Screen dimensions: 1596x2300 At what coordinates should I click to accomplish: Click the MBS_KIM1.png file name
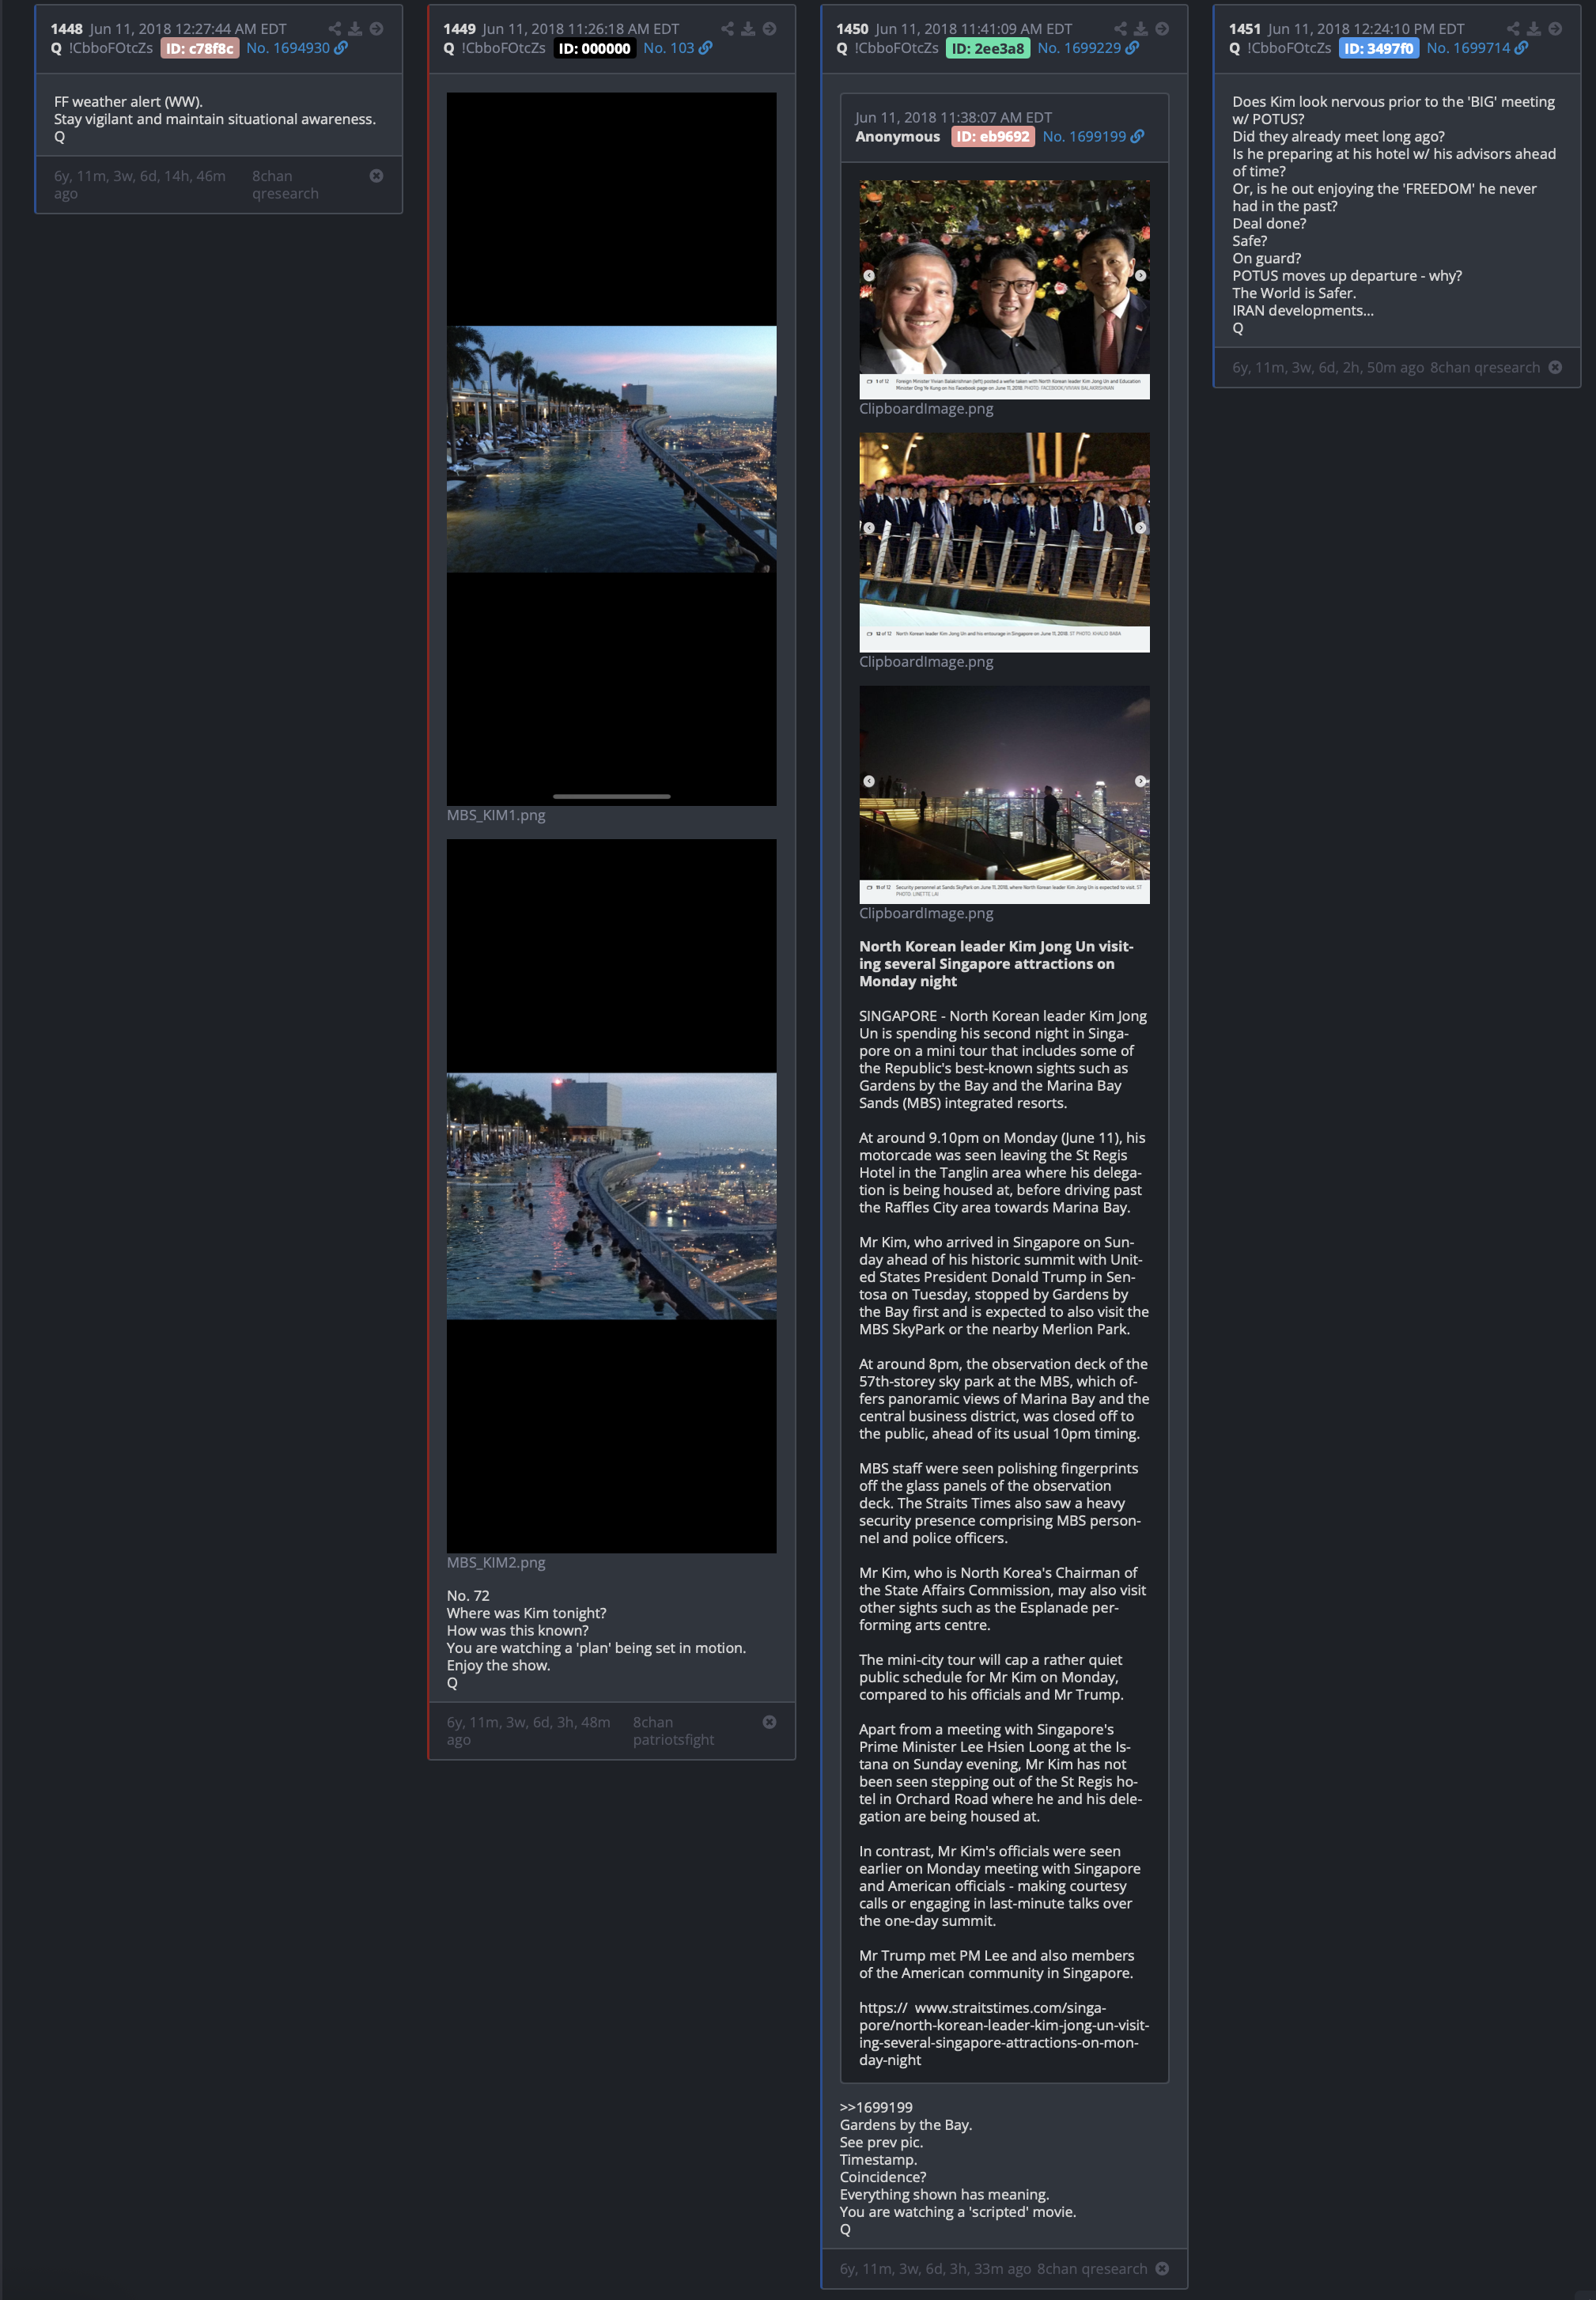coord(496,815)
